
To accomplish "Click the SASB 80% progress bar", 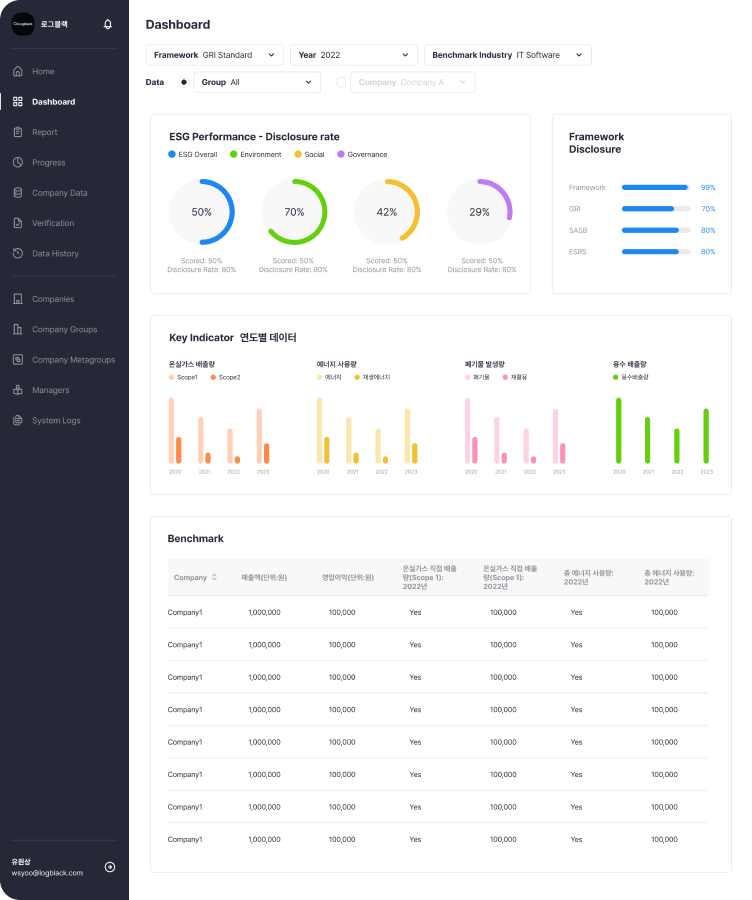I will coord(656,230).
